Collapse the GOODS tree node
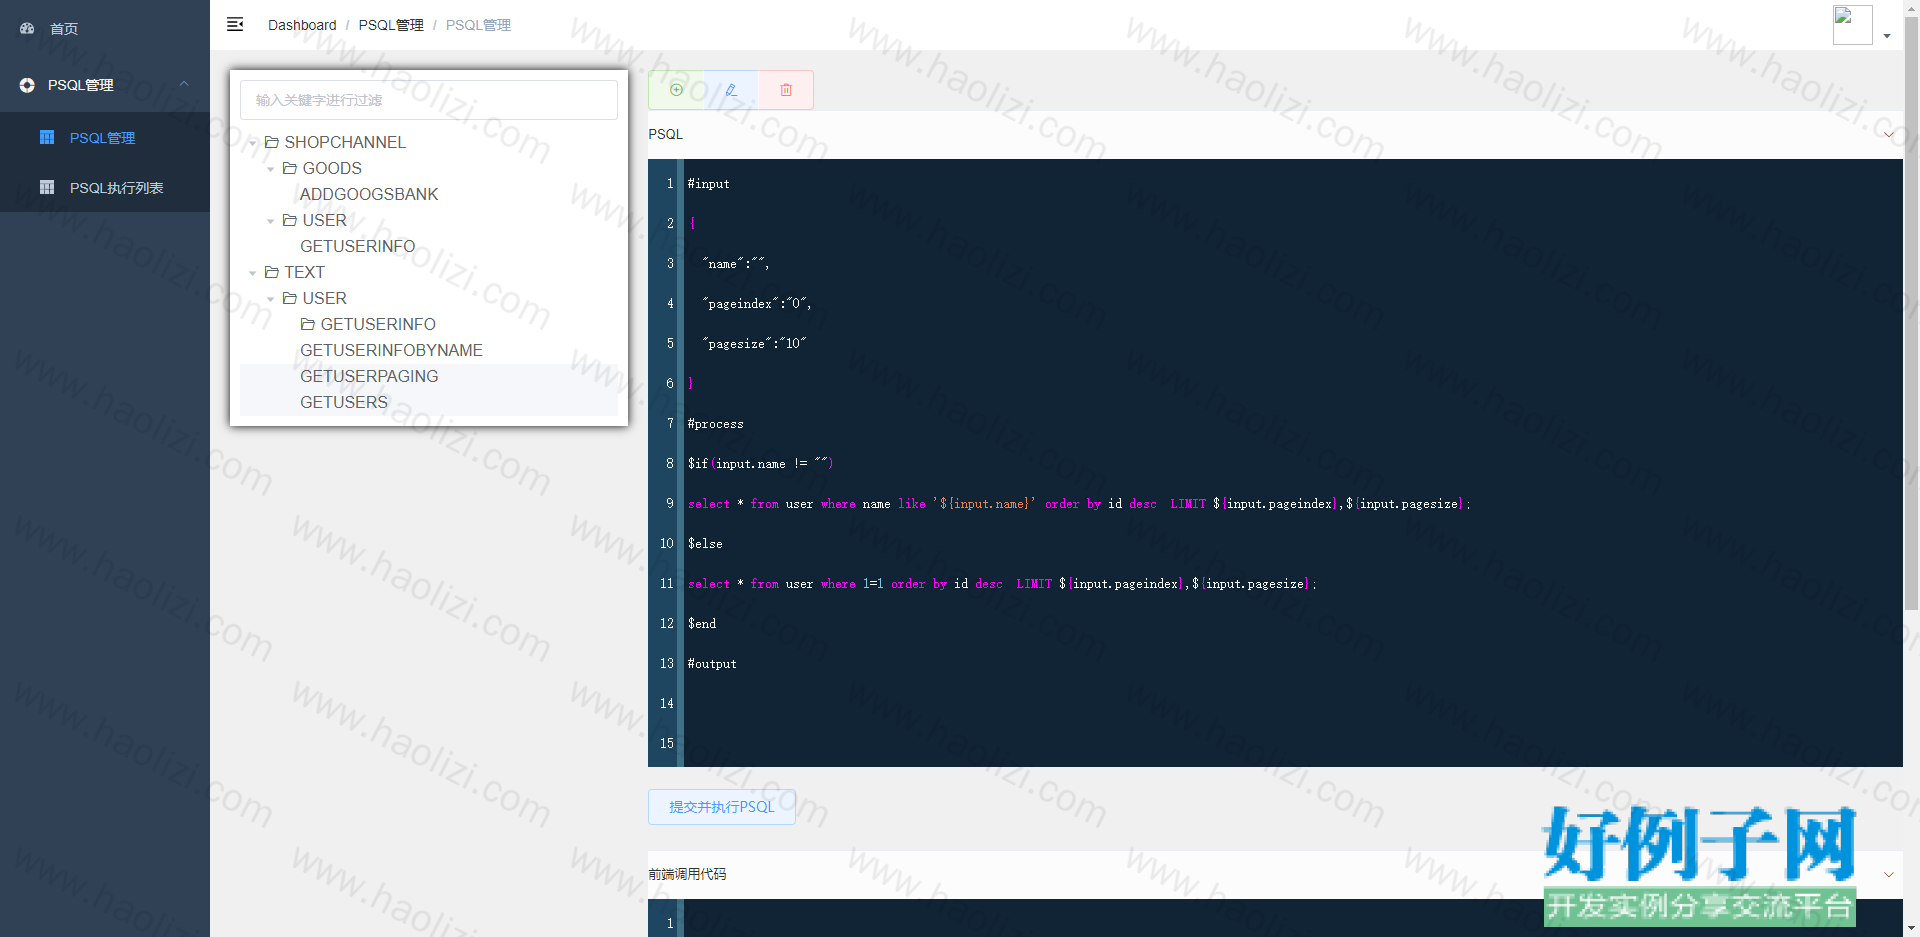The image size is (1920, 937). [271, 169]
